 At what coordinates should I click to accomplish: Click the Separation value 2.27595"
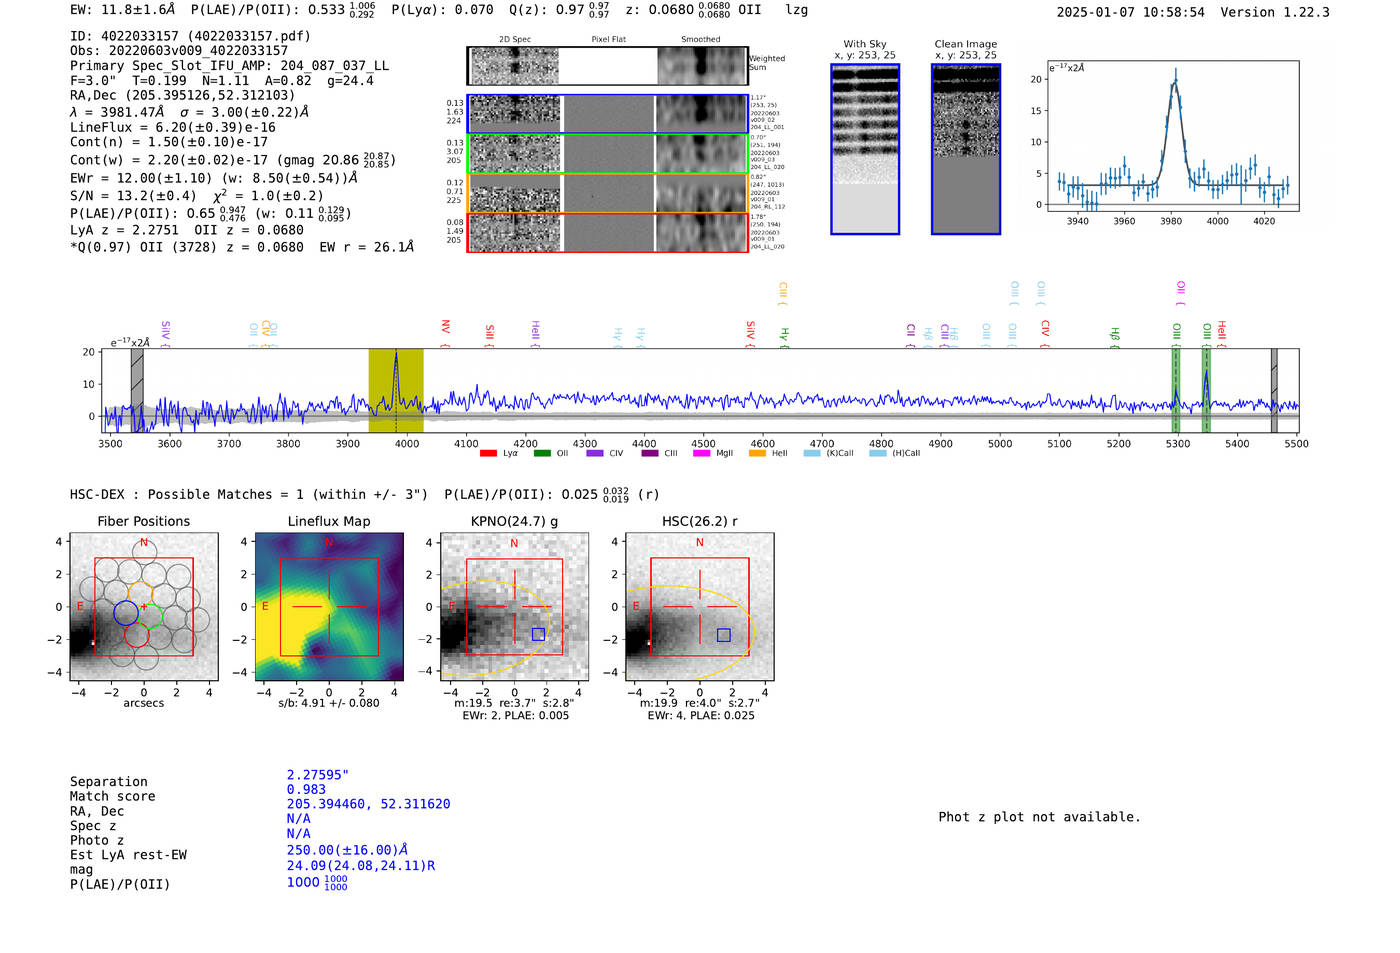click(x=317, y=775)
